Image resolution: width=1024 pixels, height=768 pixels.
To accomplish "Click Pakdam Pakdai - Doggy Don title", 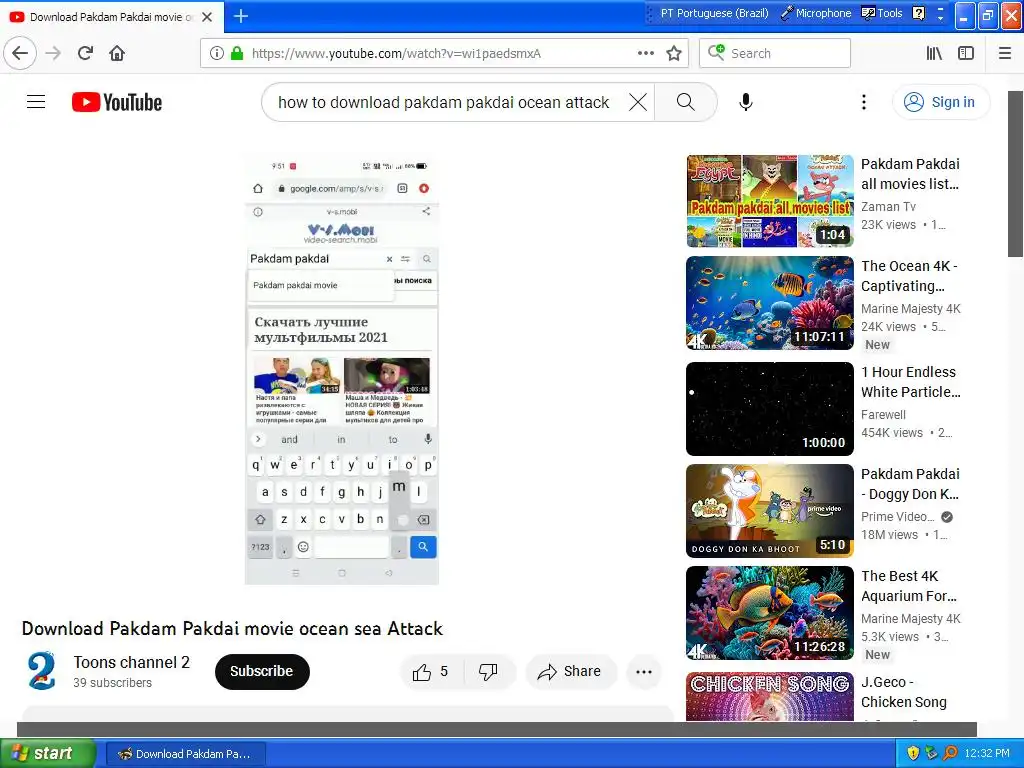I will (910, 484).
